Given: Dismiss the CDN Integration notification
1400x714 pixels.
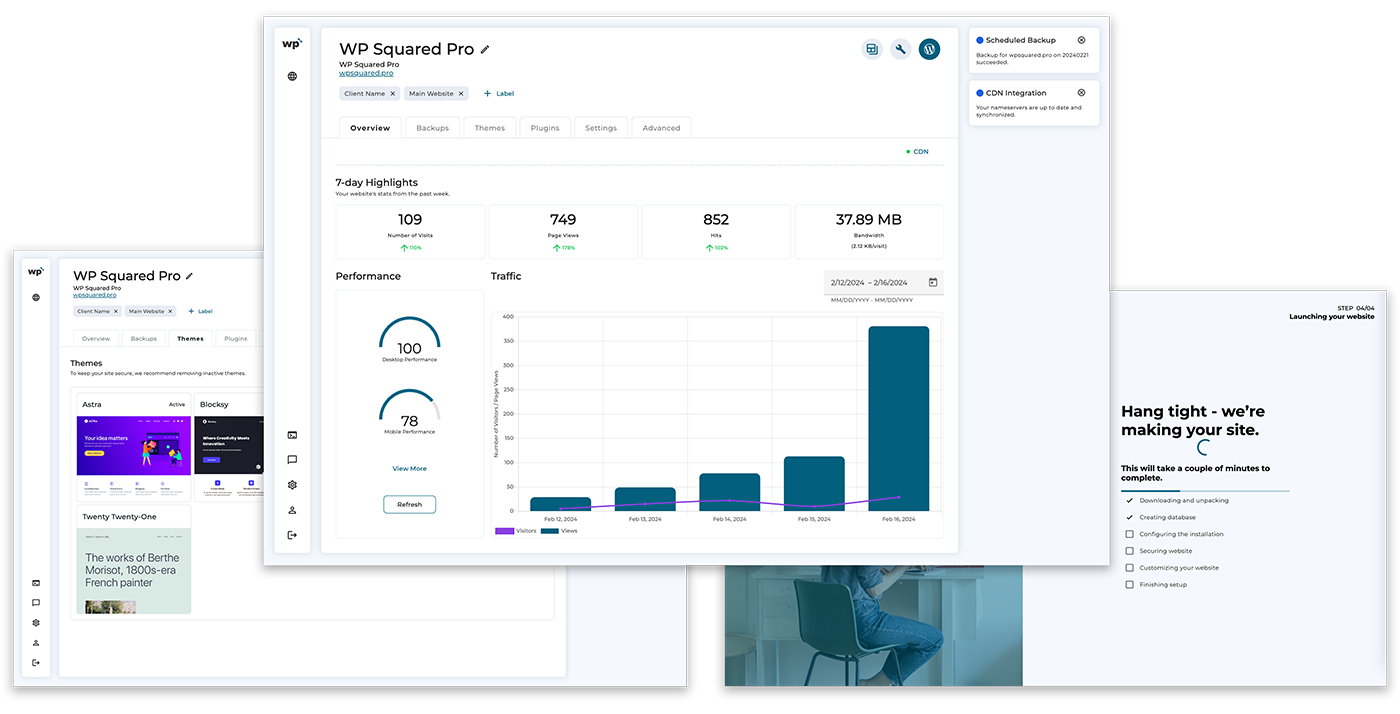Looking at the screenshot, I should [1081, 93].
